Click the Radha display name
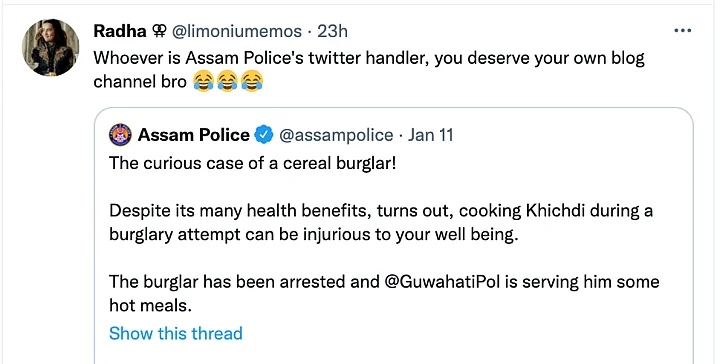 coord(120,31)
